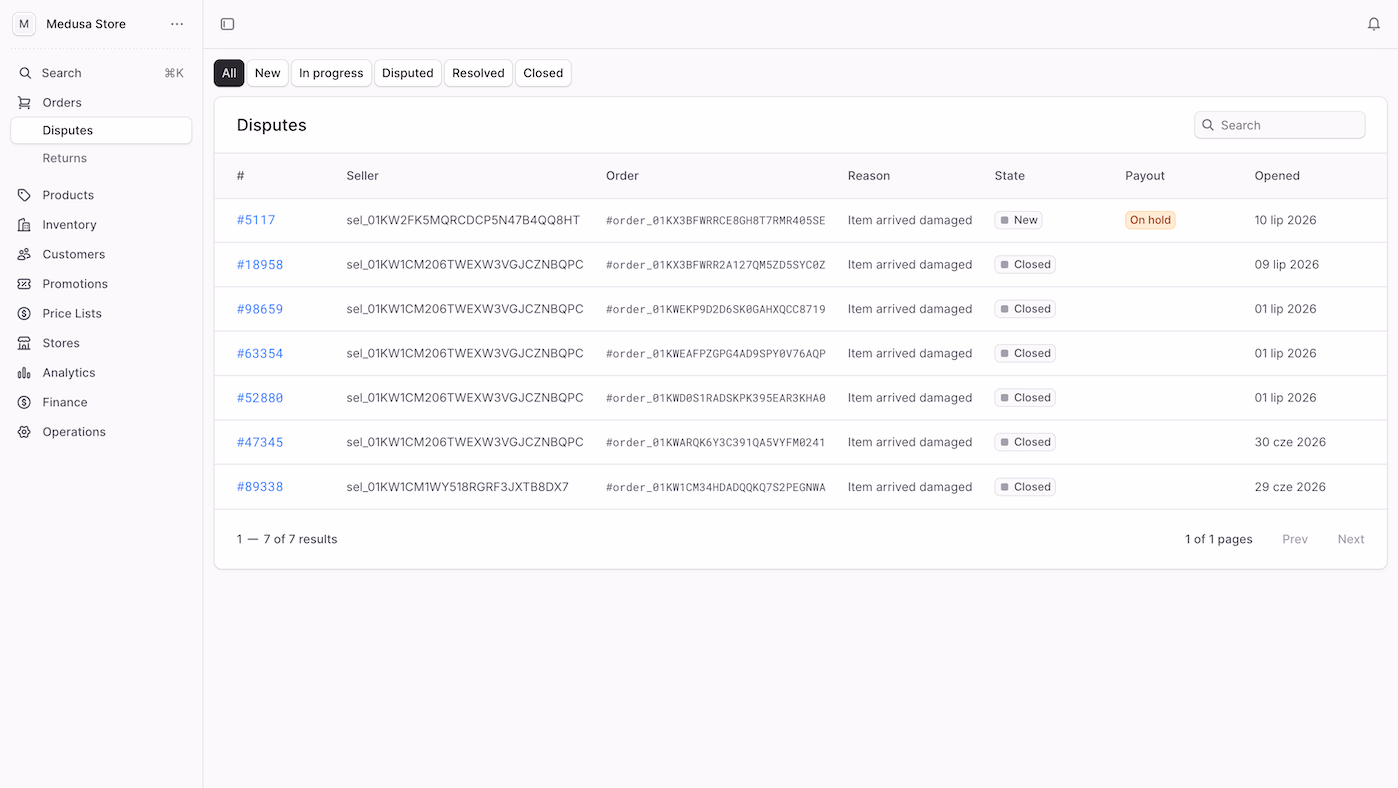Filter disputes by New
The width and height of the screenshot is (1398, 788).
click(267, 73)
